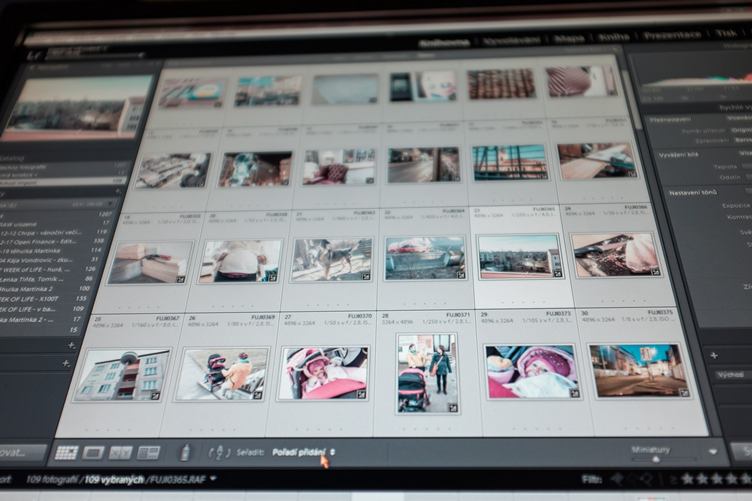This screenshot has height=501, width=752.
Task: Open the Tisk module tab
Action: point(726,34)
